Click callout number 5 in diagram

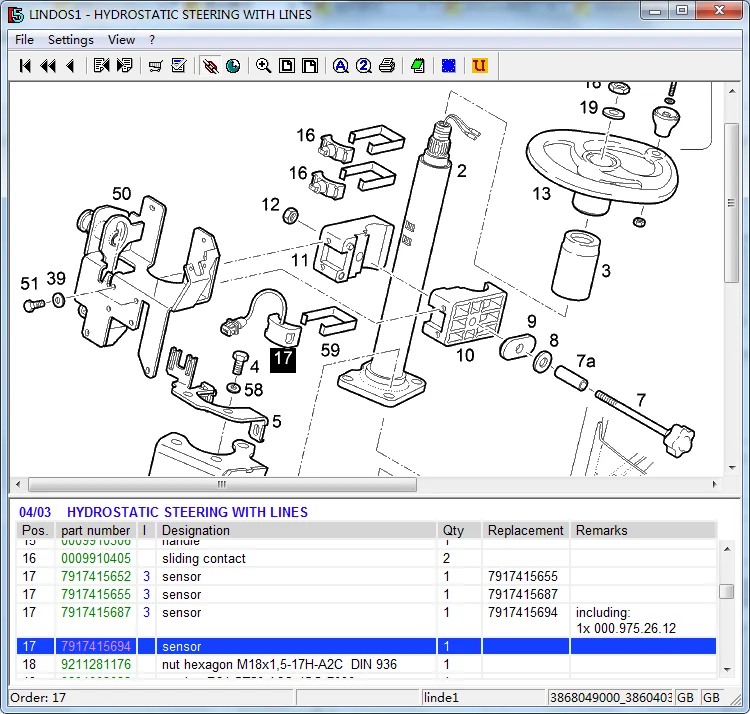coord(276,421)
